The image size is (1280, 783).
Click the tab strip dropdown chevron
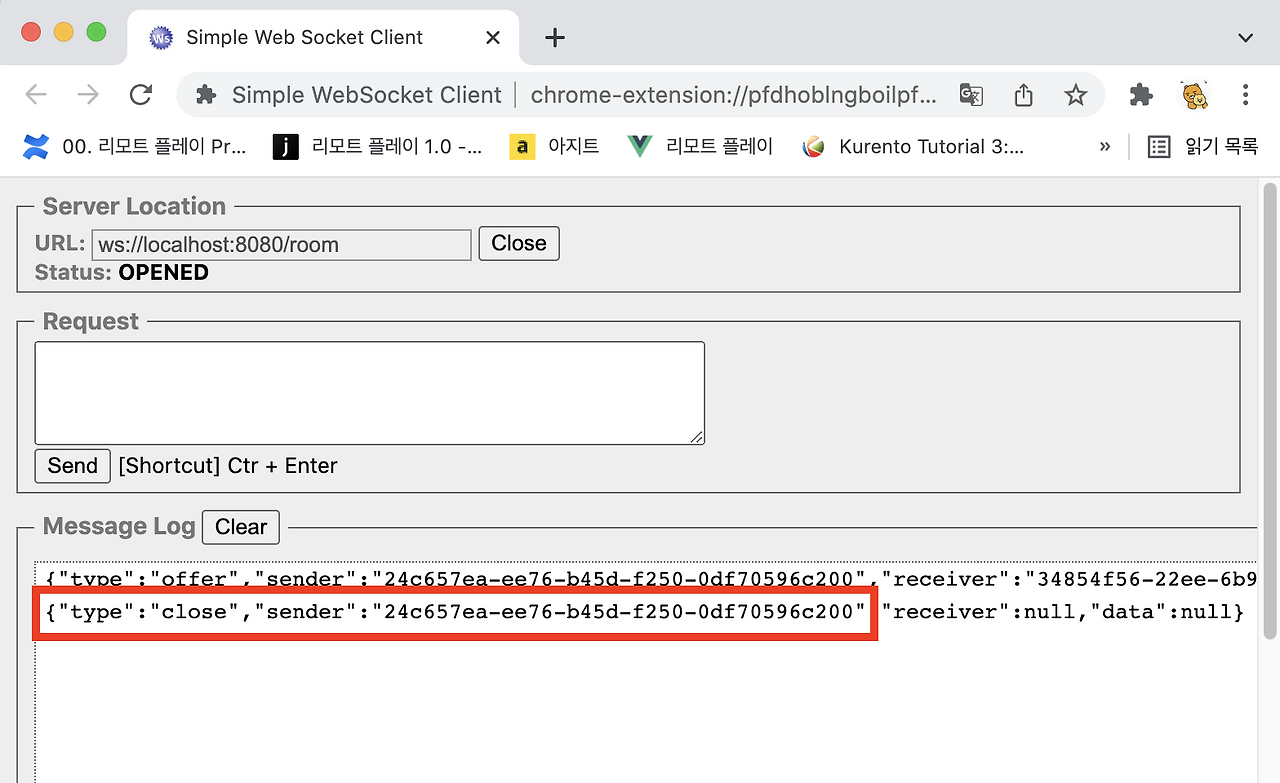click(x=1245, y=37)
